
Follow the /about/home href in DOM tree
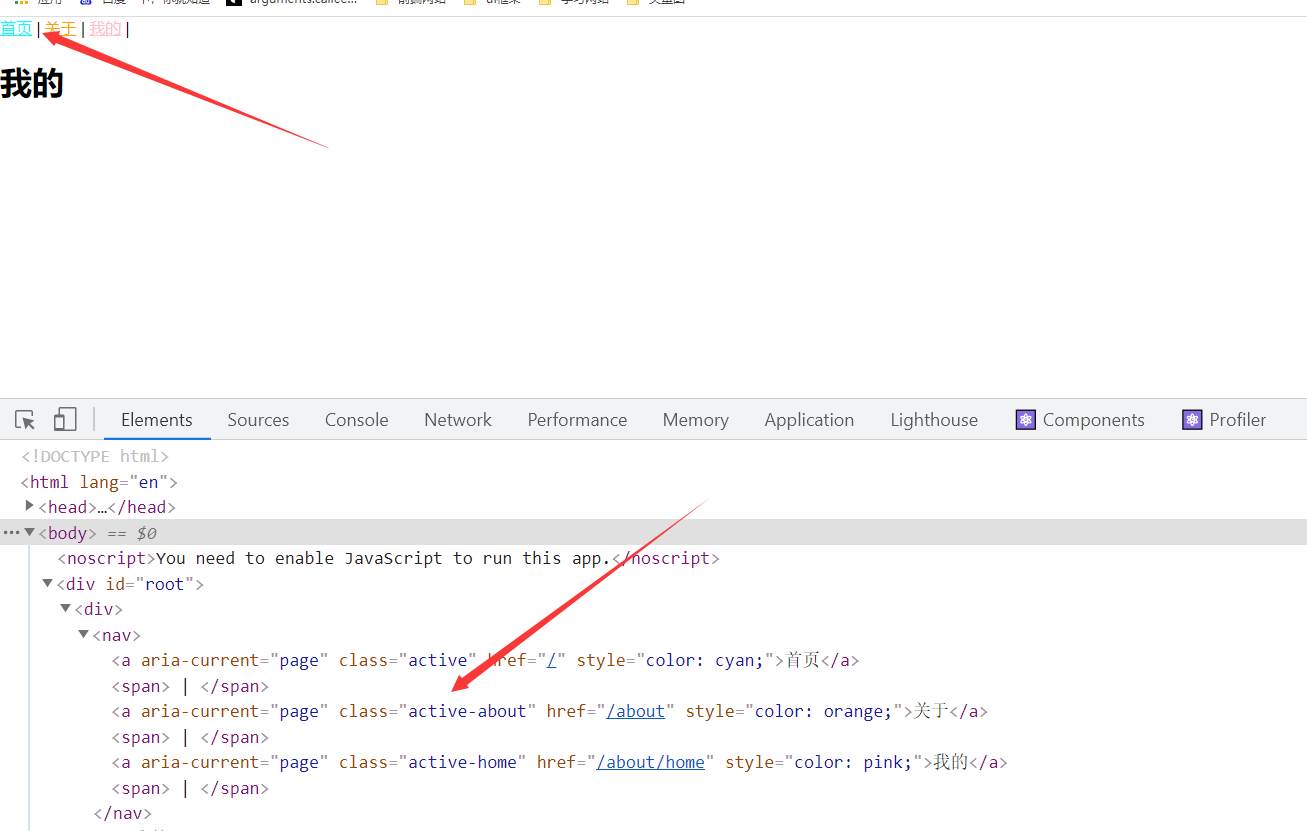[651, 762]
